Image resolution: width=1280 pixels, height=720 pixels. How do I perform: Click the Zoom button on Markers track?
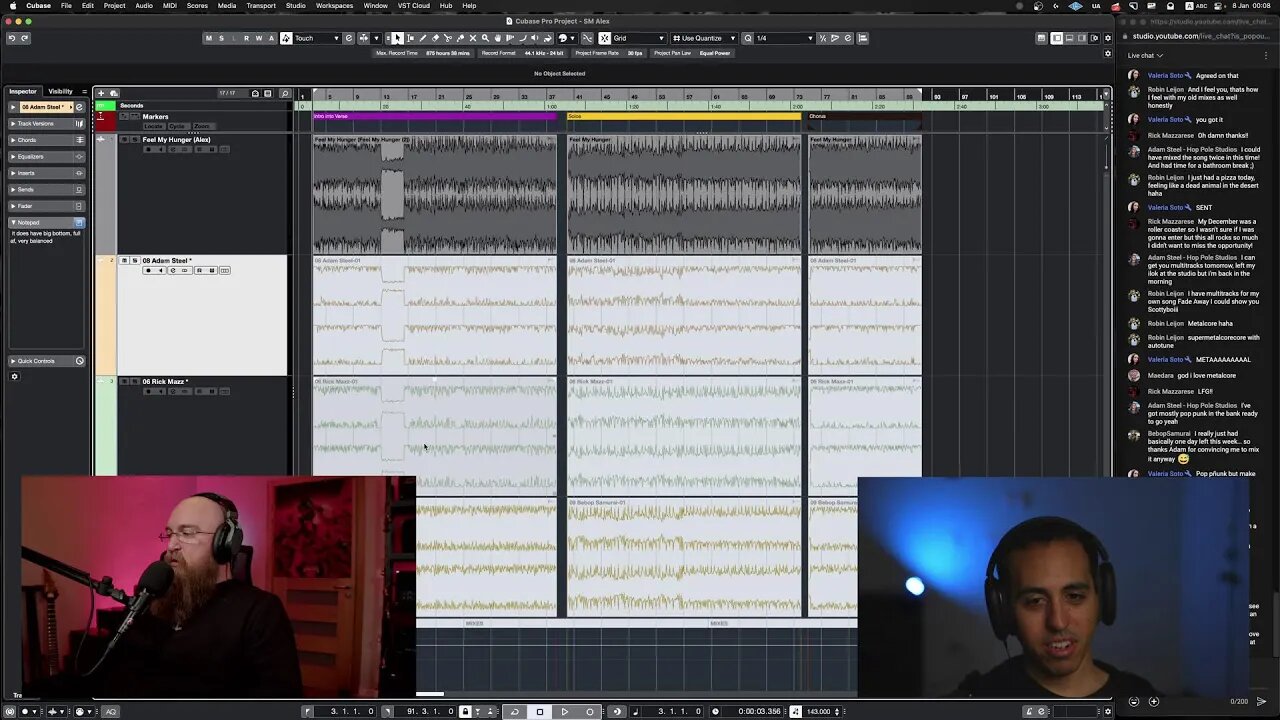click(x=204, y=126)
